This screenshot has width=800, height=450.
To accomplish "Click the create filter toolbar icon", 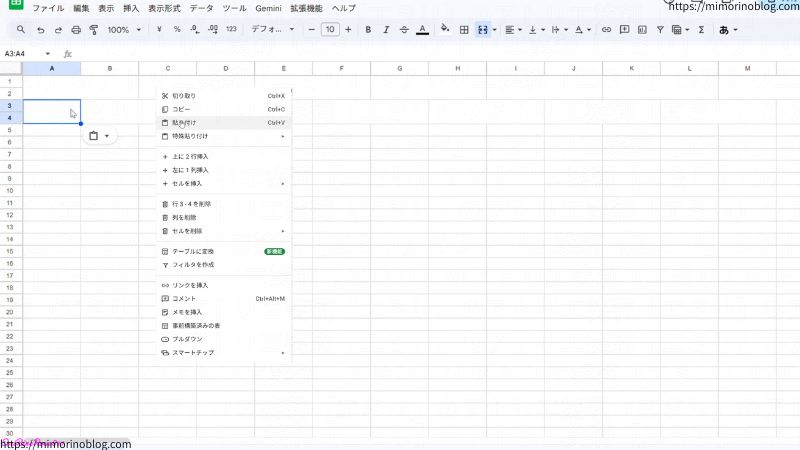I will click(x=660, y=30).
